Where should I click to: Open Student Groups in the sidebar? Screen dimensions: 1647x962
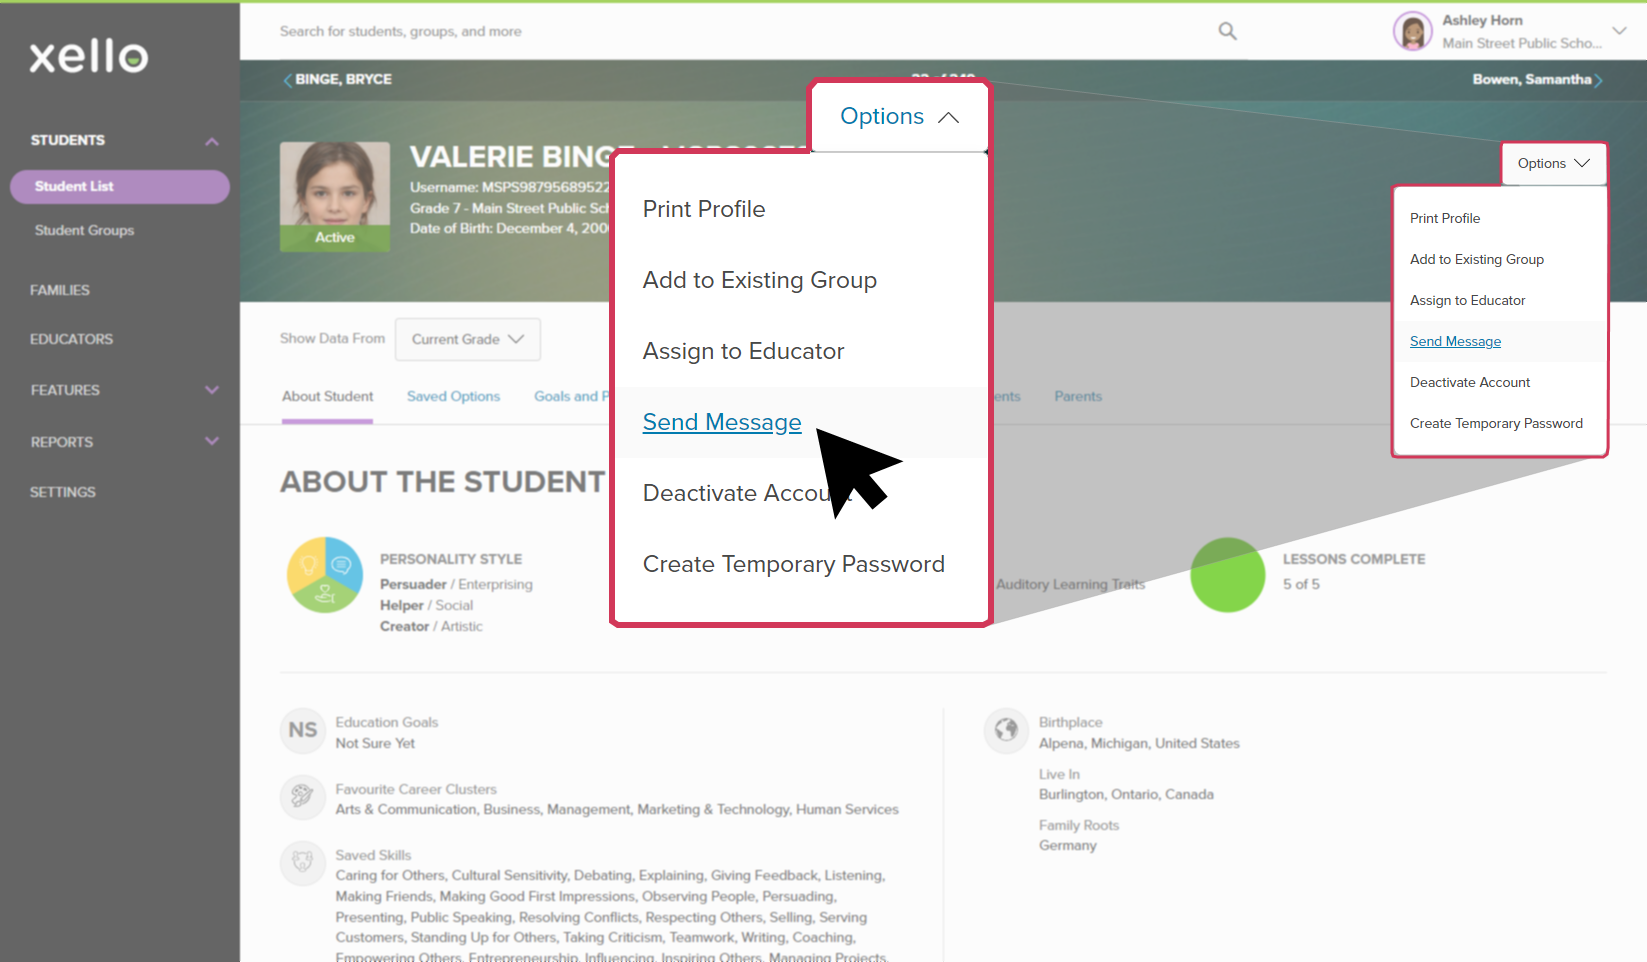tap(84, 230)
